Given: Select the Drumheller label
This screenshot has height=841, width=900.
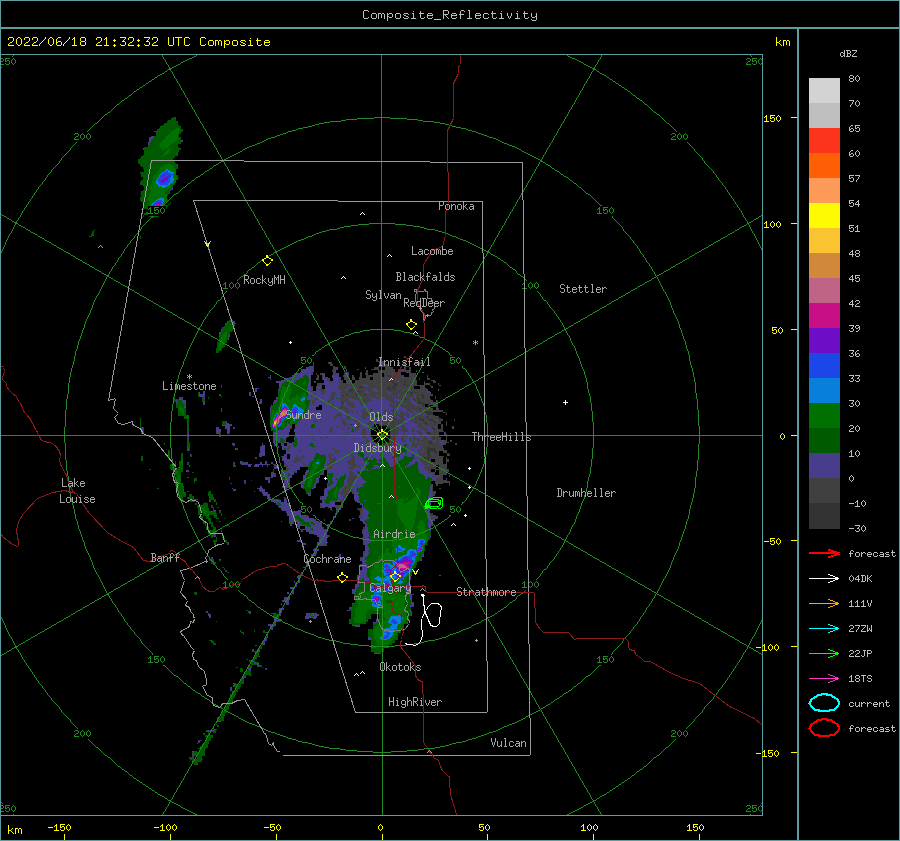Looking at the screenshot, I should (586, 493).
